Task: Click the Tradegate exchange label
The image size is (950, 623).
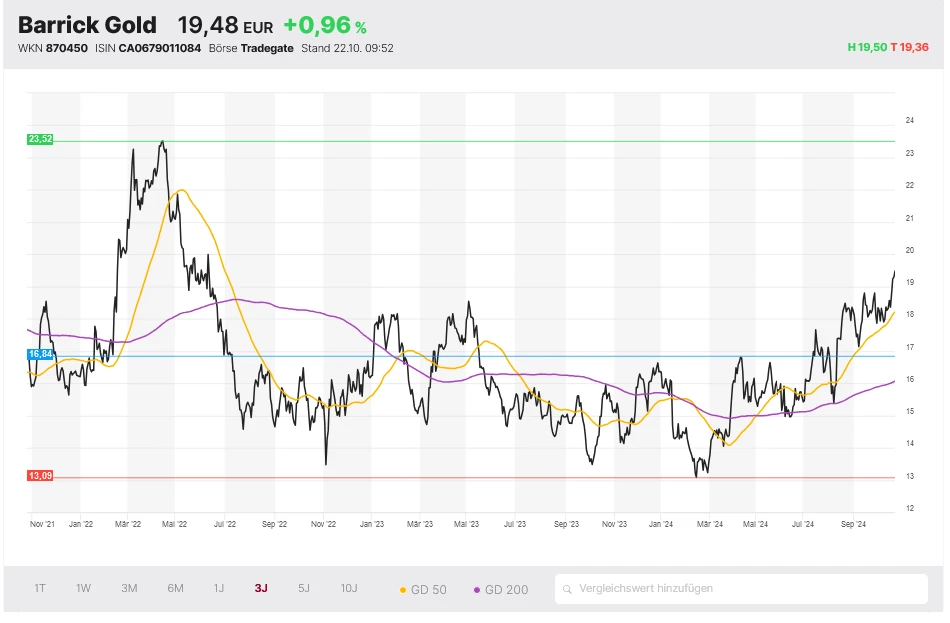Action: (265, 47)
